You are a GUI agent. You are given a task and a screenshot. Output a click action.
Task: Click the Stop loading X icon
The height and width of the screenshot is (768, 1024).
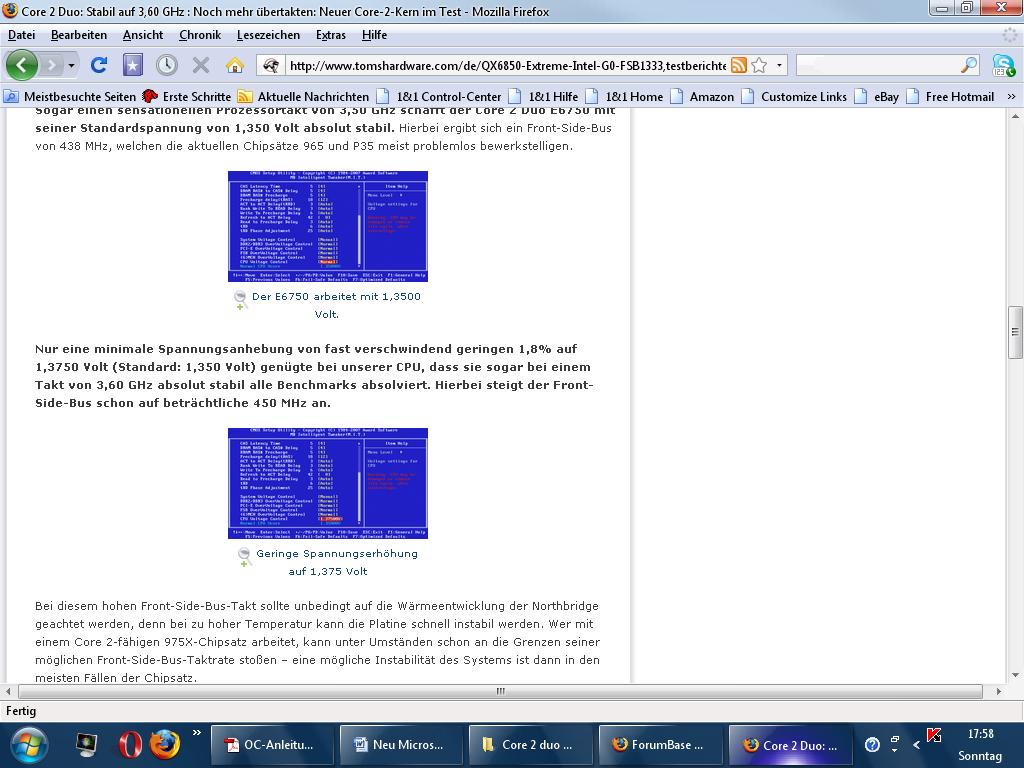coord(201,65)
